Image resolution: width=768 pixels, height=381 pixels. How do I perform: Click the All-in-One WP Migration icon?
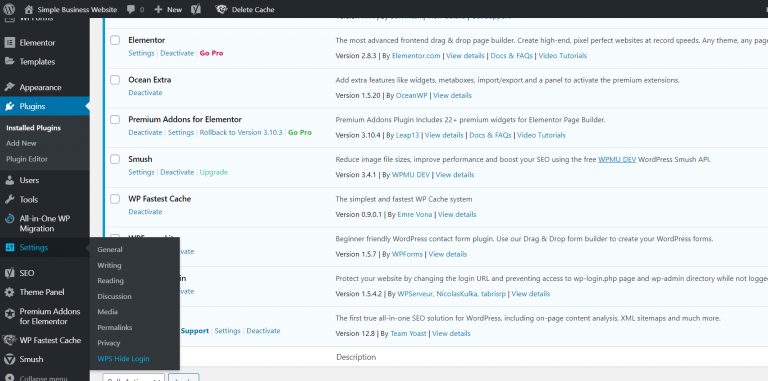(9, 219)
